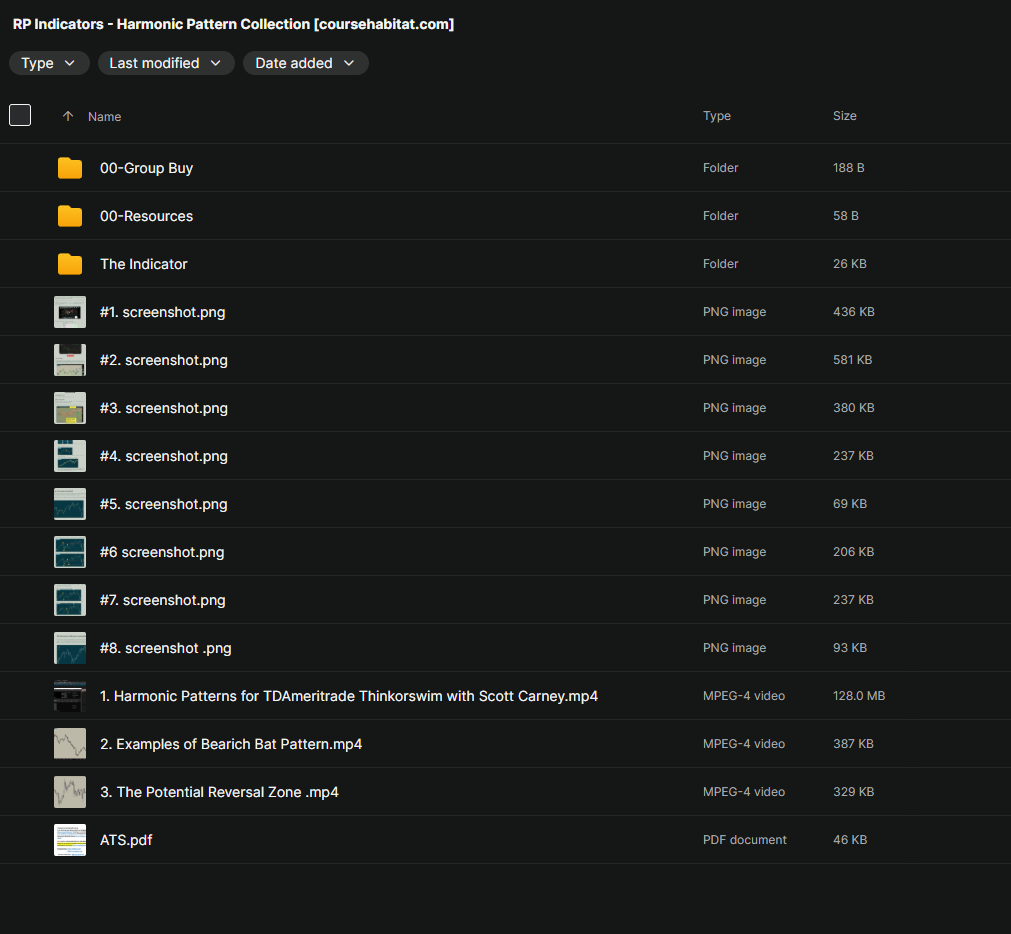
Task: Open the ATS.pdf document icon
Action: pyautogui.click(x=70, y=840)
